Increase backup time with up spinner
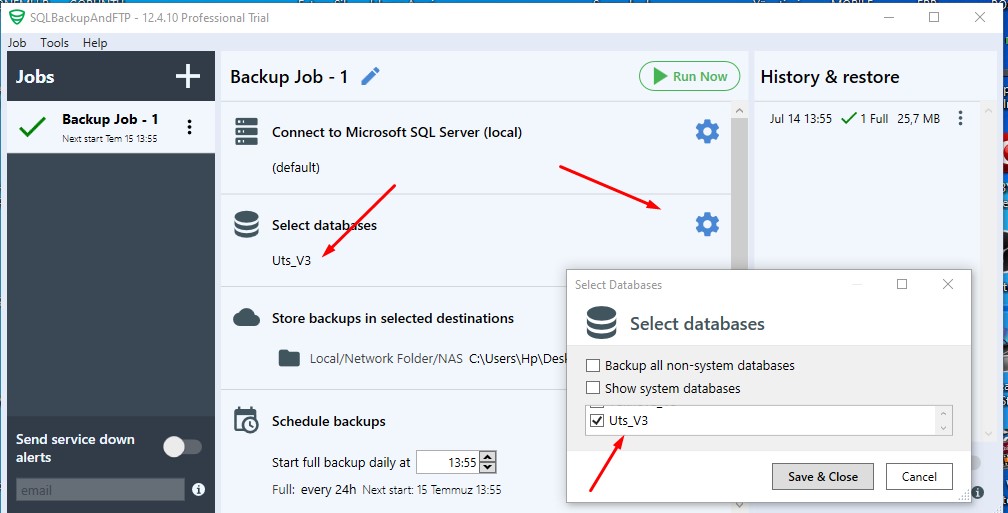 (489, 457)
